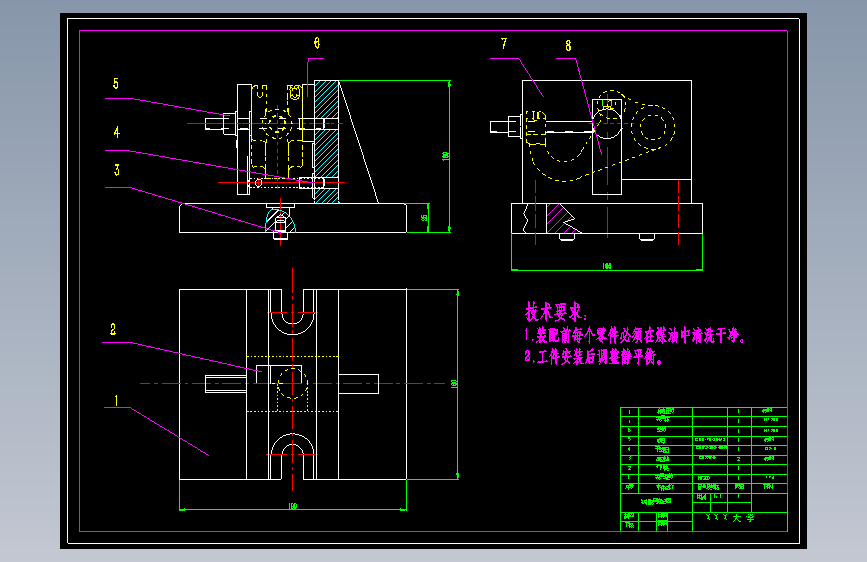Click part balloon number 5 in the front view

coord(116,84)
